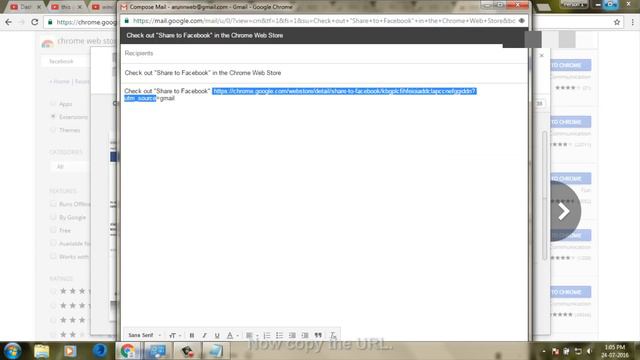
Task: Toggle underline formatting in compose toolbar
Action: (x=217, y=336)
